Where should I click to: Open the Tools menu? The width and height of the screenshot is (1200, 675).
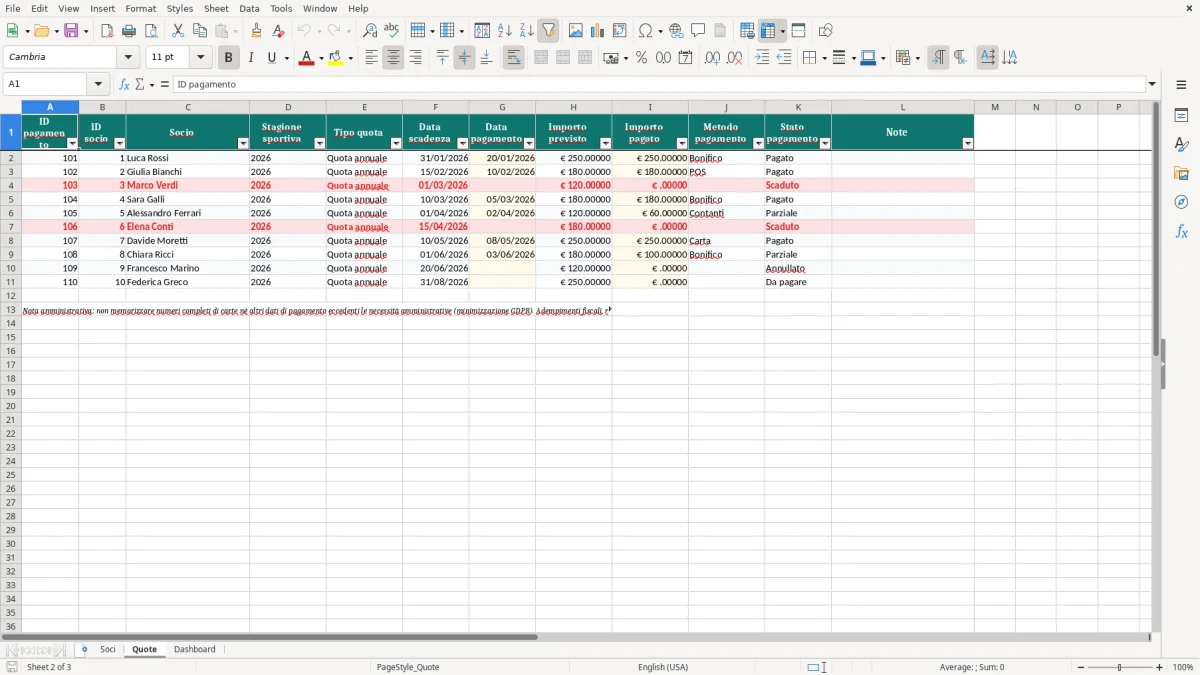point(281,8)
